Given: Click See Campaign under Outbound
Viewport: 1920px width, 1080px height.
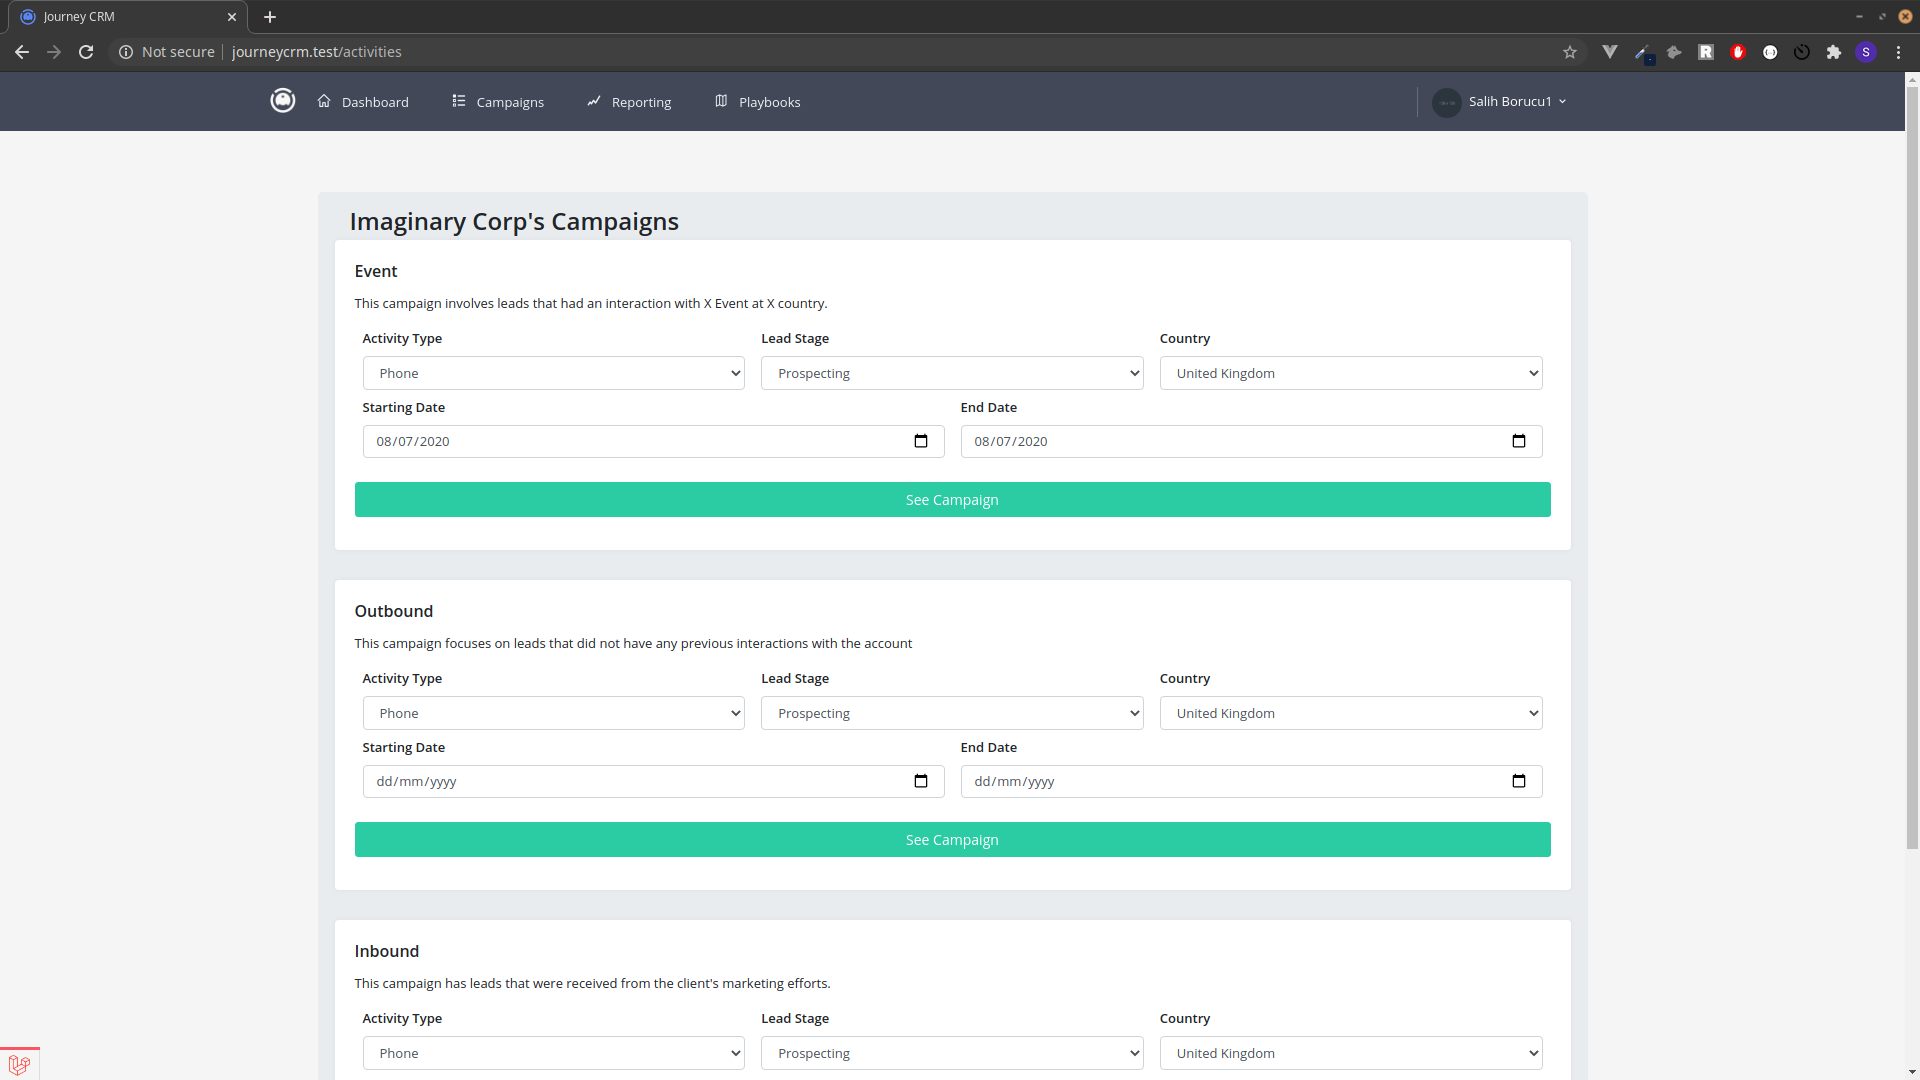Looking at the screenshot, I should 952,840.
